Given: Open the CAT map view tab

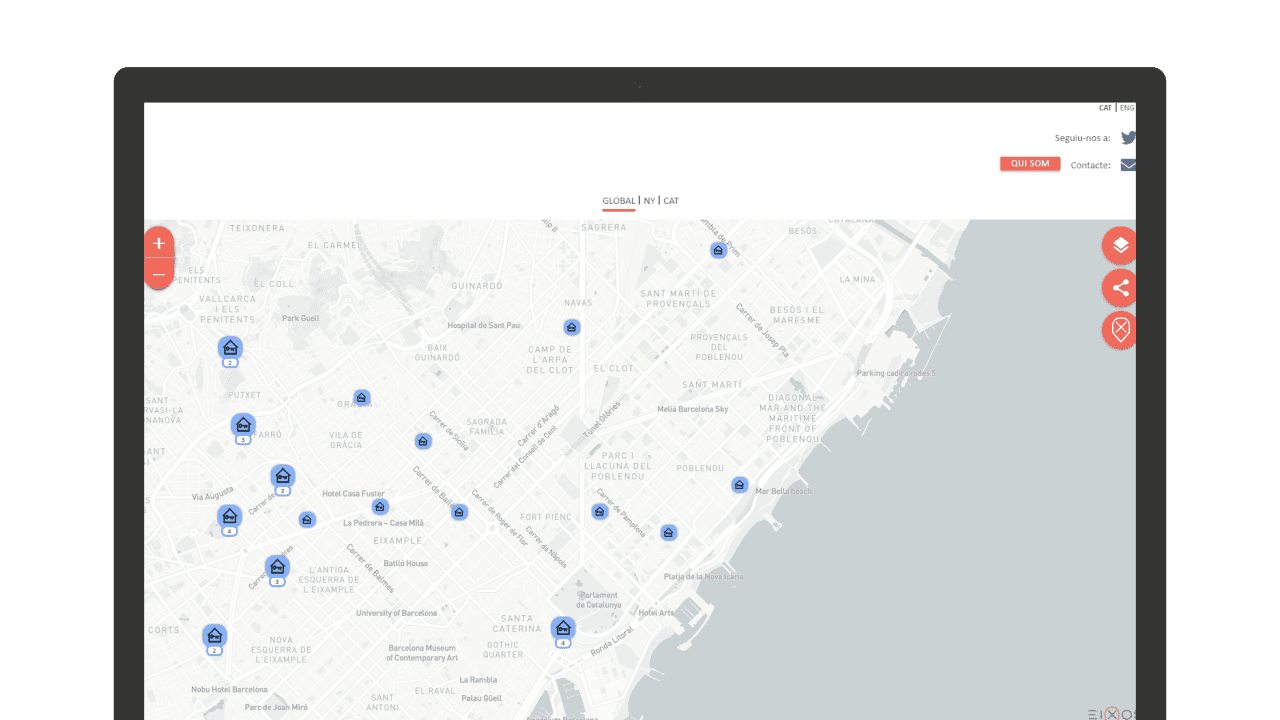Looking at the screenshot, I should tap(670, 201).
